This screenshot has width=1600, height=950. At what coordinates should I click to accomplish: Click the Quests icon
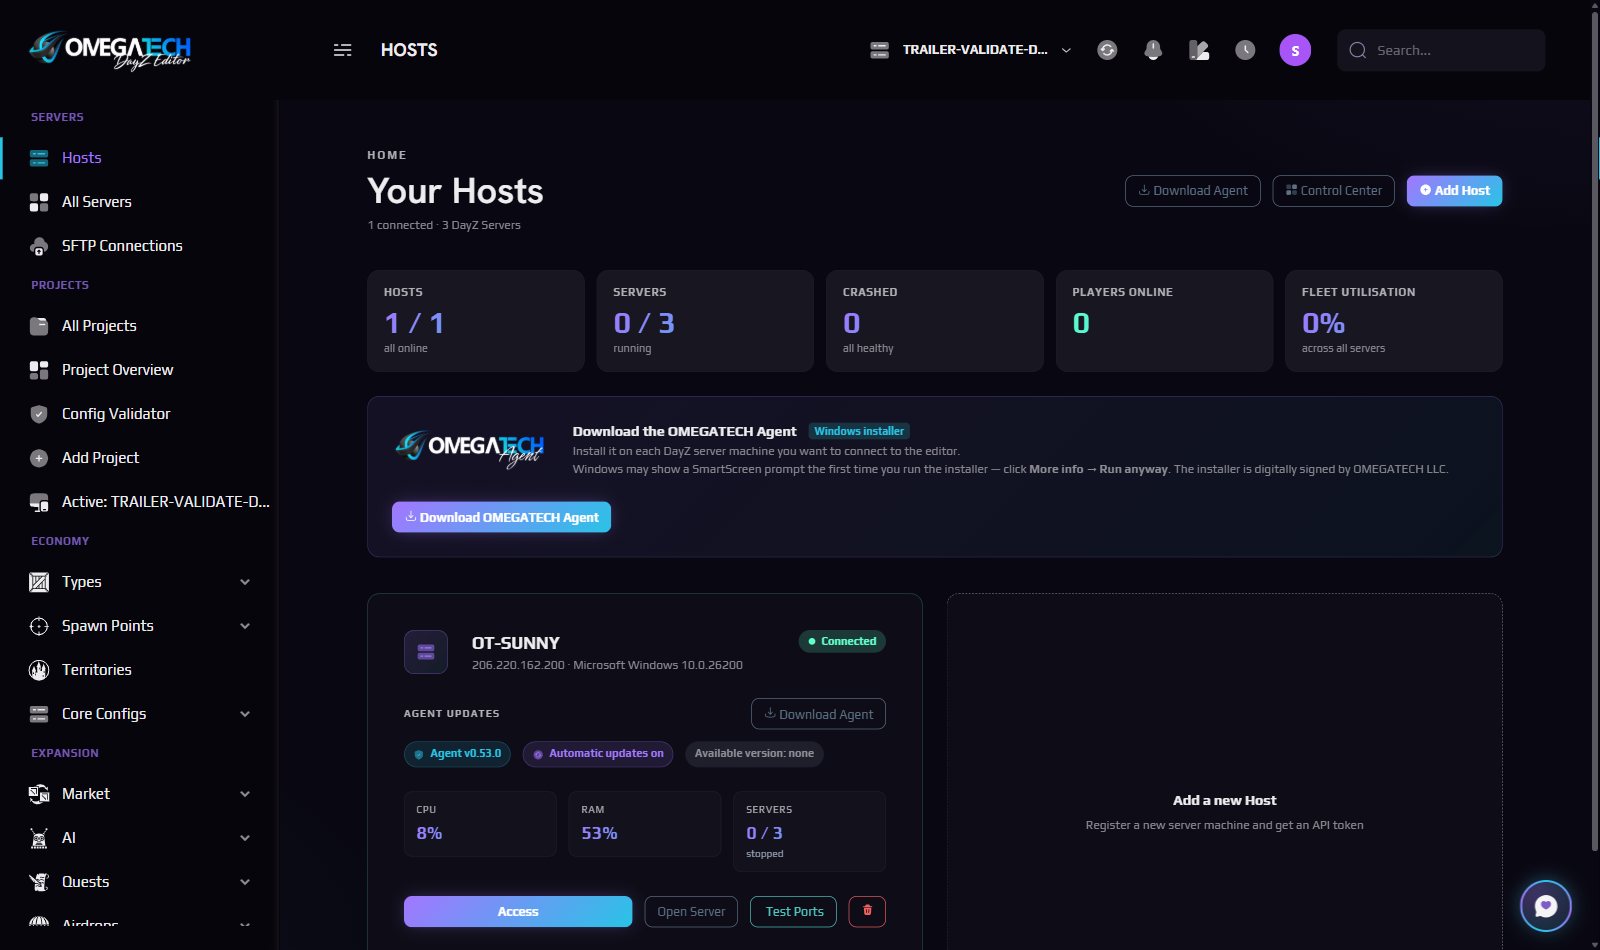[39, 882]
